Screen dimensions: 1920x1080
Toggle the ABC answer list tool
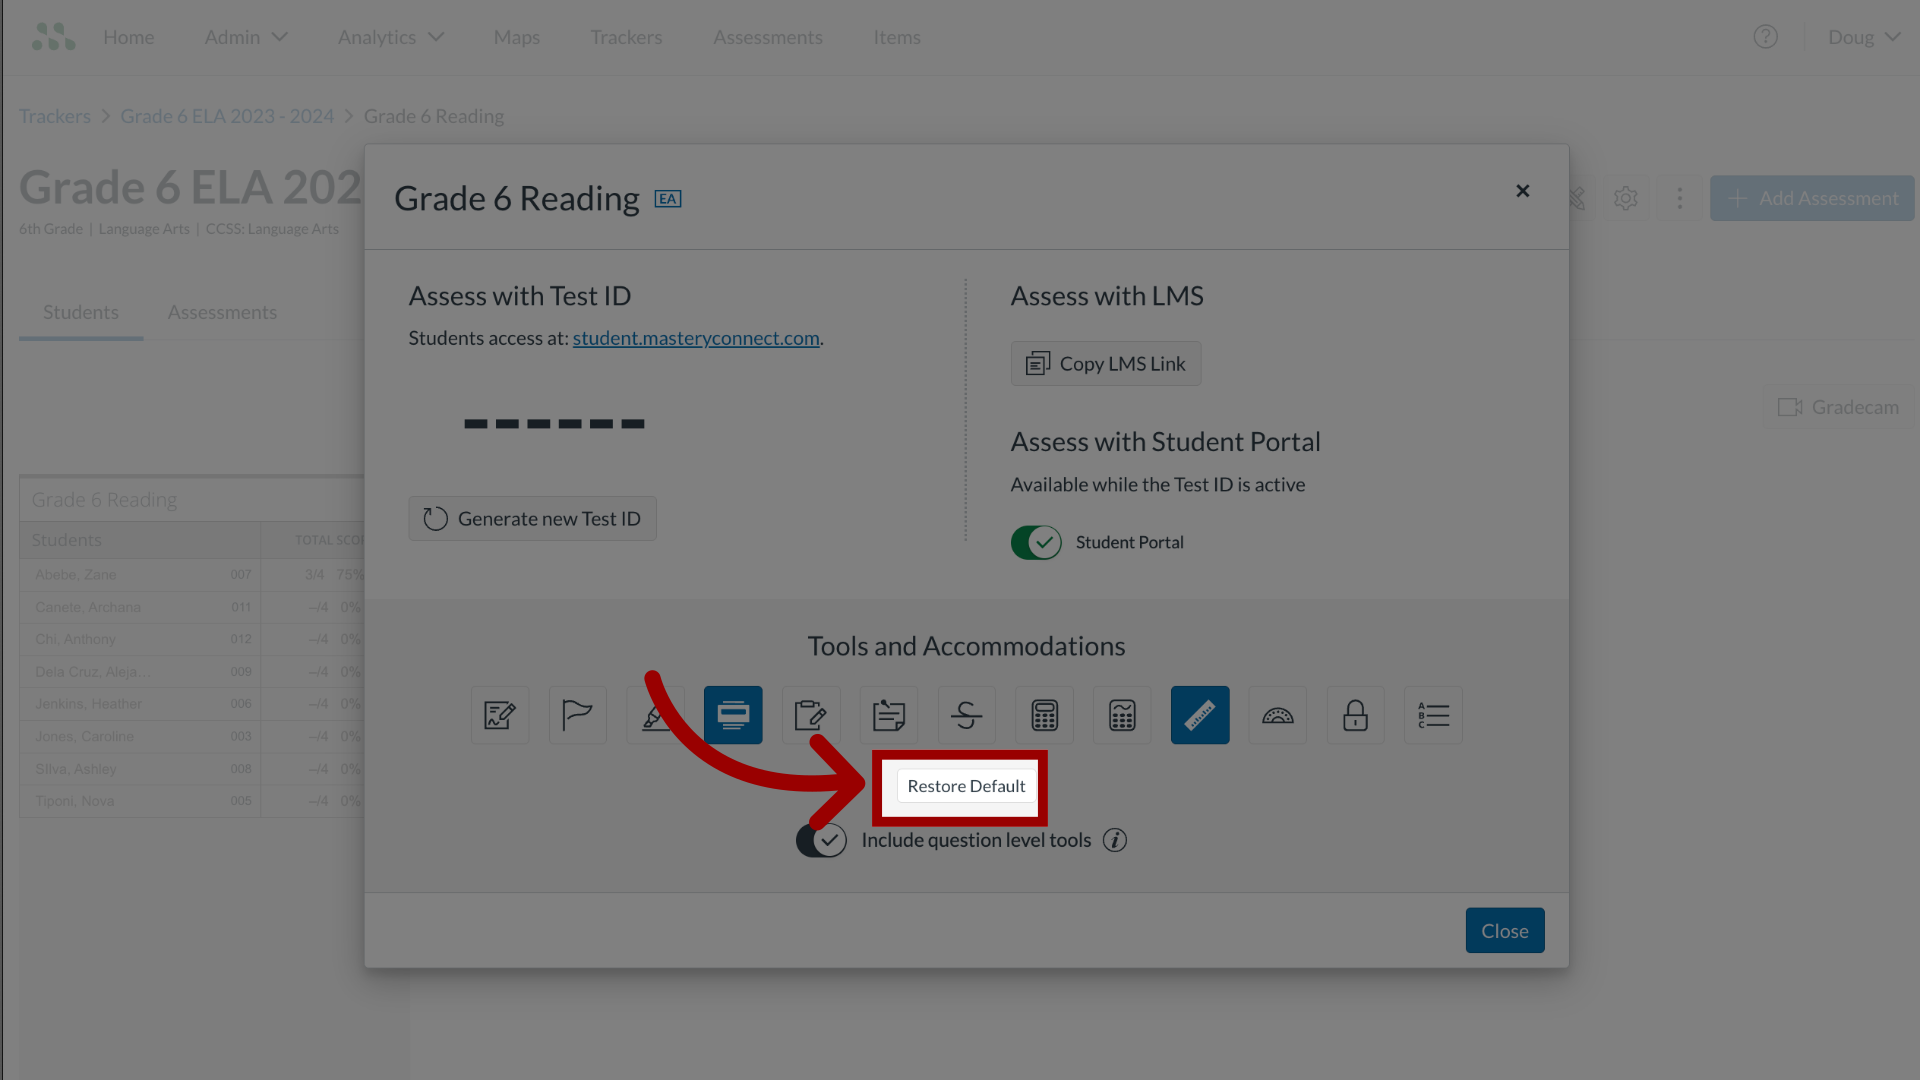pyautogui.click(x=1433, y=715)
